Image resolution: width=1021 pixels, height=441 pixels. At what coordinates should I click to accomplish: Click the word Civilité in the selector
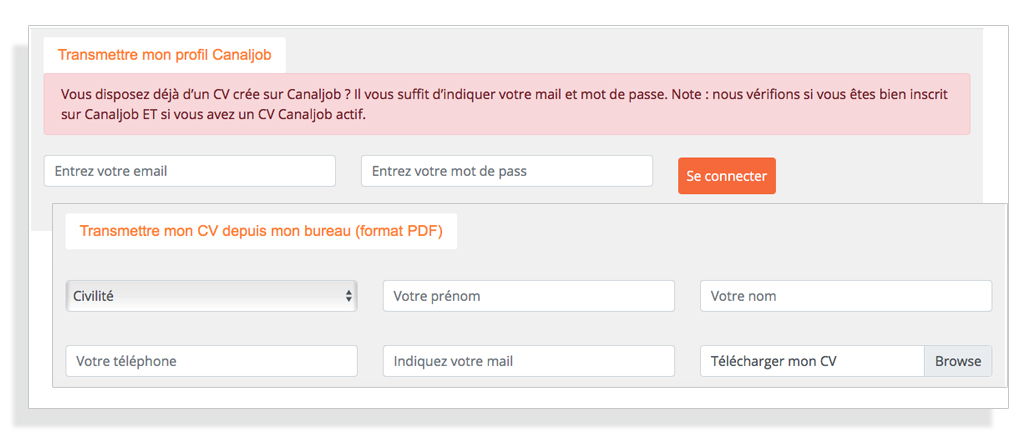(x=94, y=296)
